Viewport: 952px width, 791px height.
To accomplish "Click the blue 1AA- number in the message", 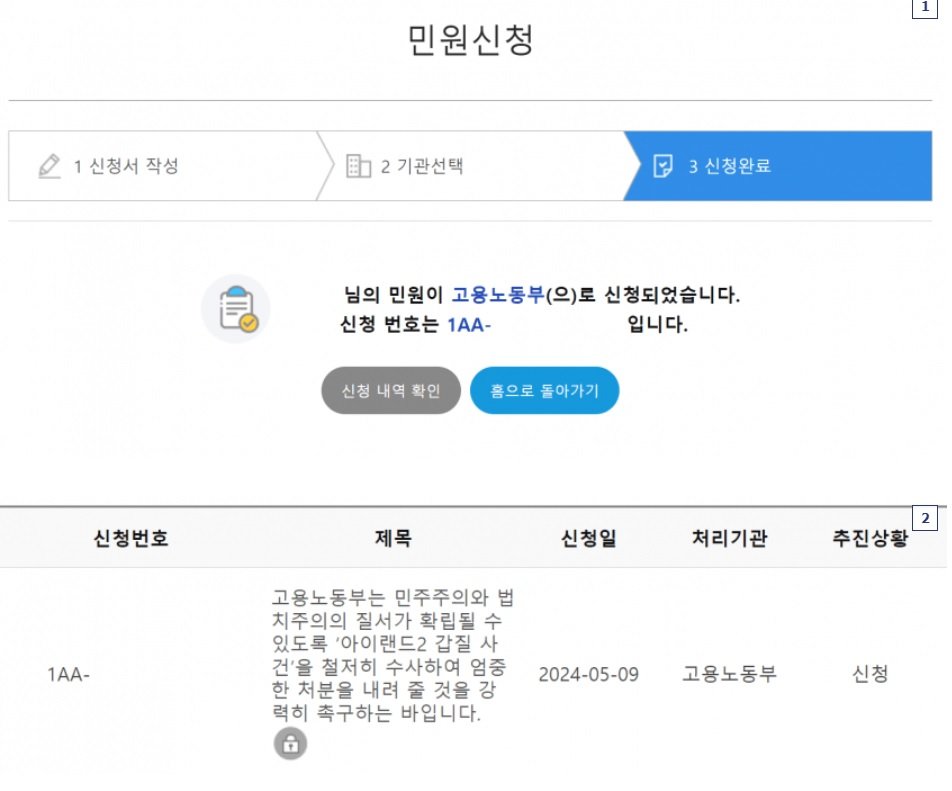I will (468, 325).
